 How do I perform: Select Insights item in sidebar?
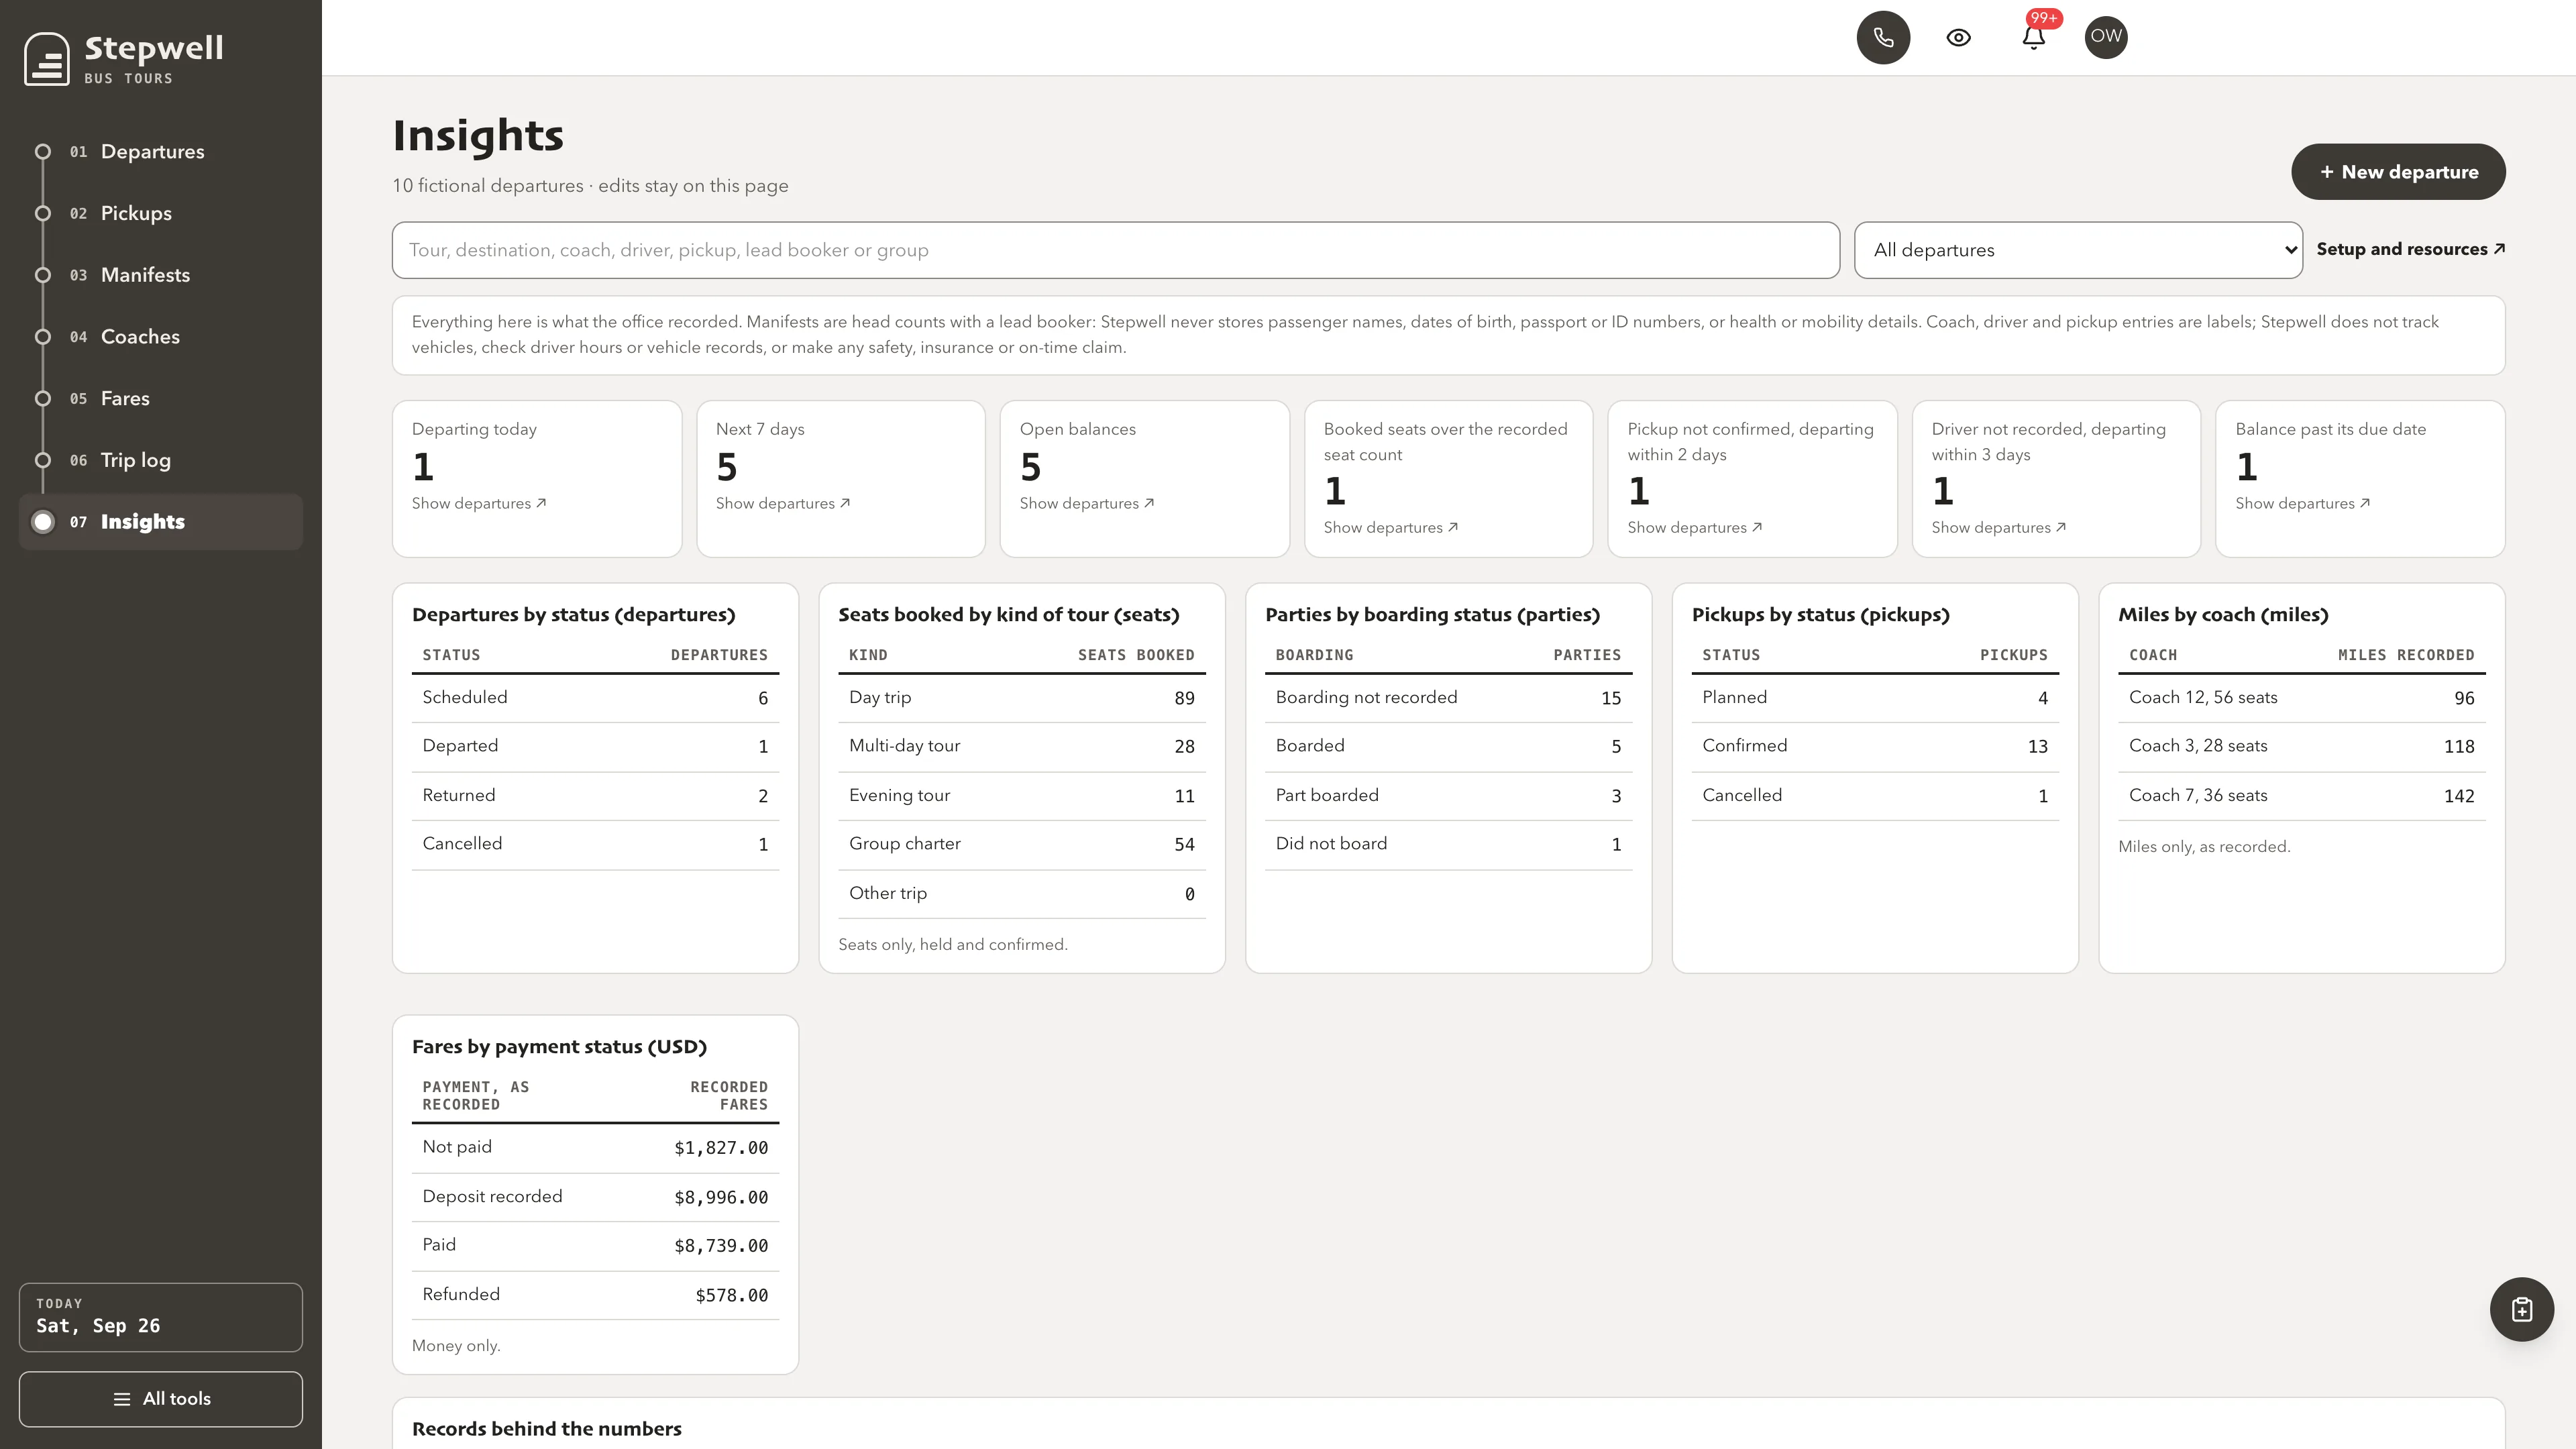161,522
